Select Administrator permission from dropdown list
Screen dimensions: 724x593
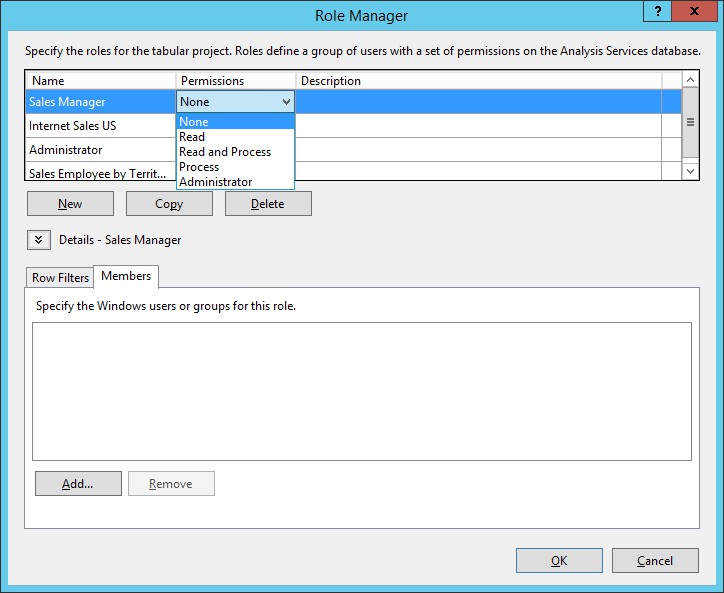click(216, 182)
